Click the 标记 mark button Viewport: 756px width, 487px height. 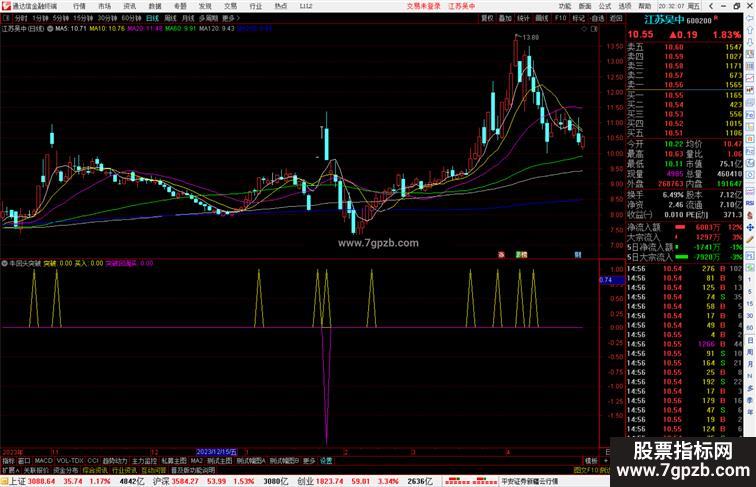578,18
